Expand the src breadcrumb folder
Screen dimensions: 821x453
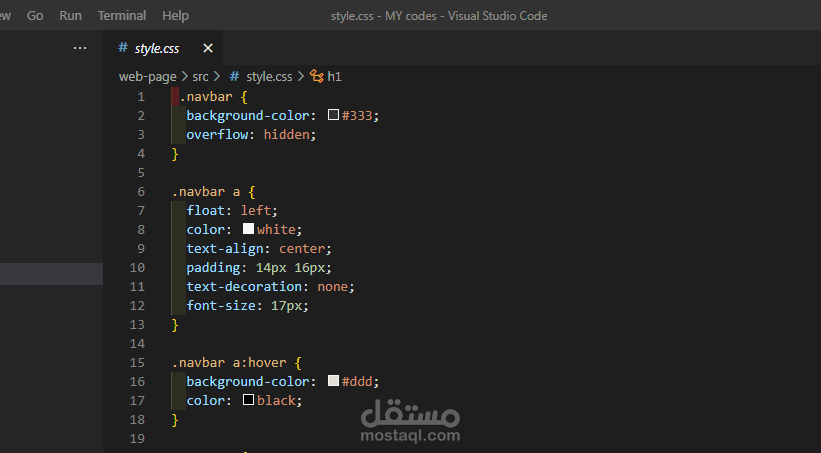201,76
